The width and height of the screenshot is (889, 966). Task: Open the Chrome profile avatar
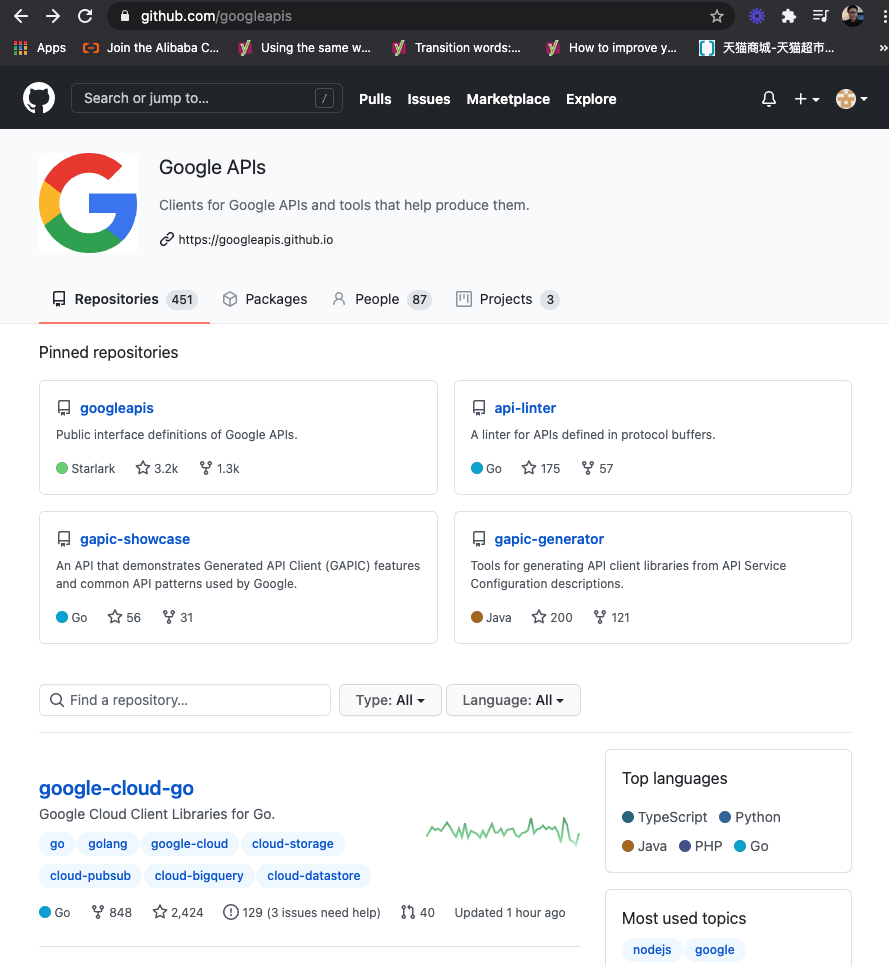[853, 16]
